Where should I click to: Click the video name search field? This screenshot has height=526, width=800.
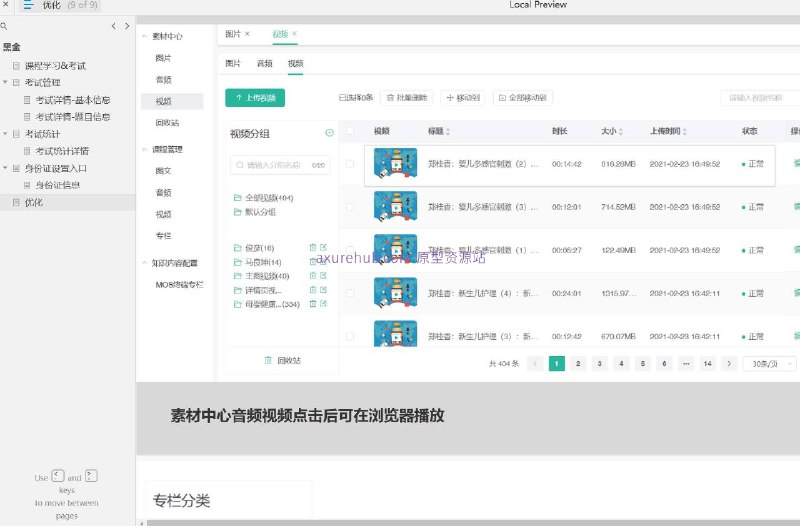click(760, 97)
